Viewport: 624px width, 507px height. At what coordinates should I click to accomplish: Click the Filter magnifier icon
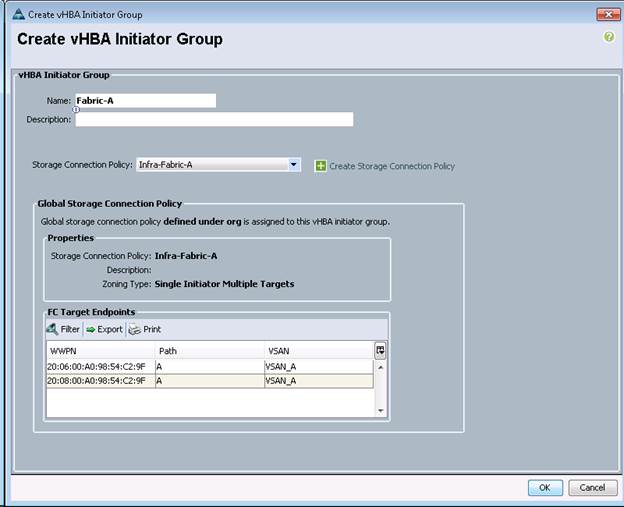52,329
